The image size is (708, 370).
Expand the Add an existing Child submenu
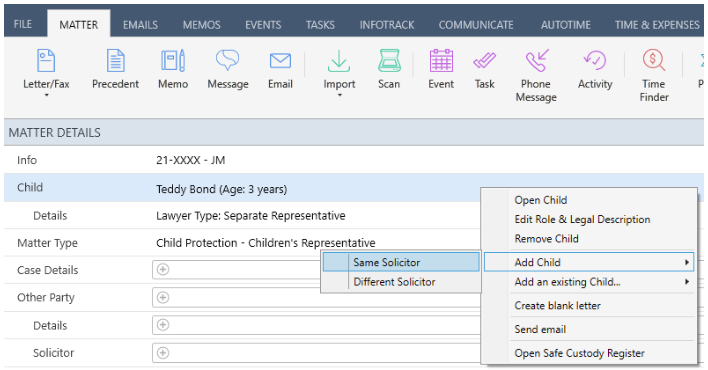coord(589,282)
